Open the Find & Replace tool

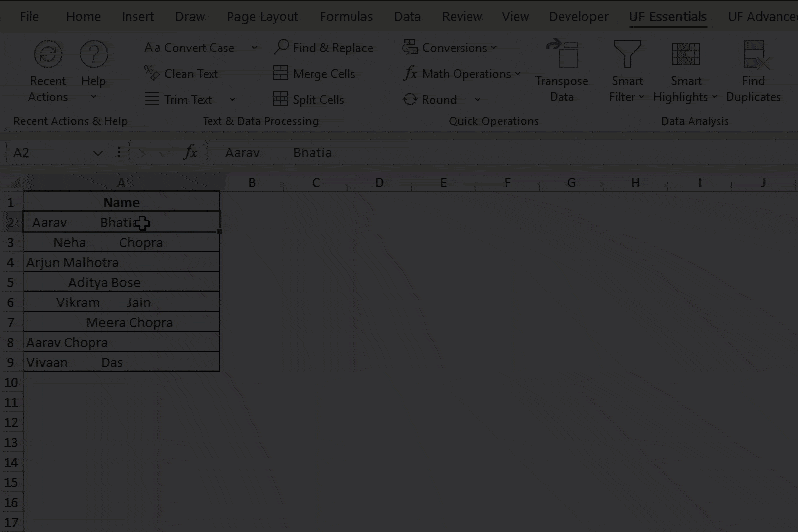pos(324,48)
